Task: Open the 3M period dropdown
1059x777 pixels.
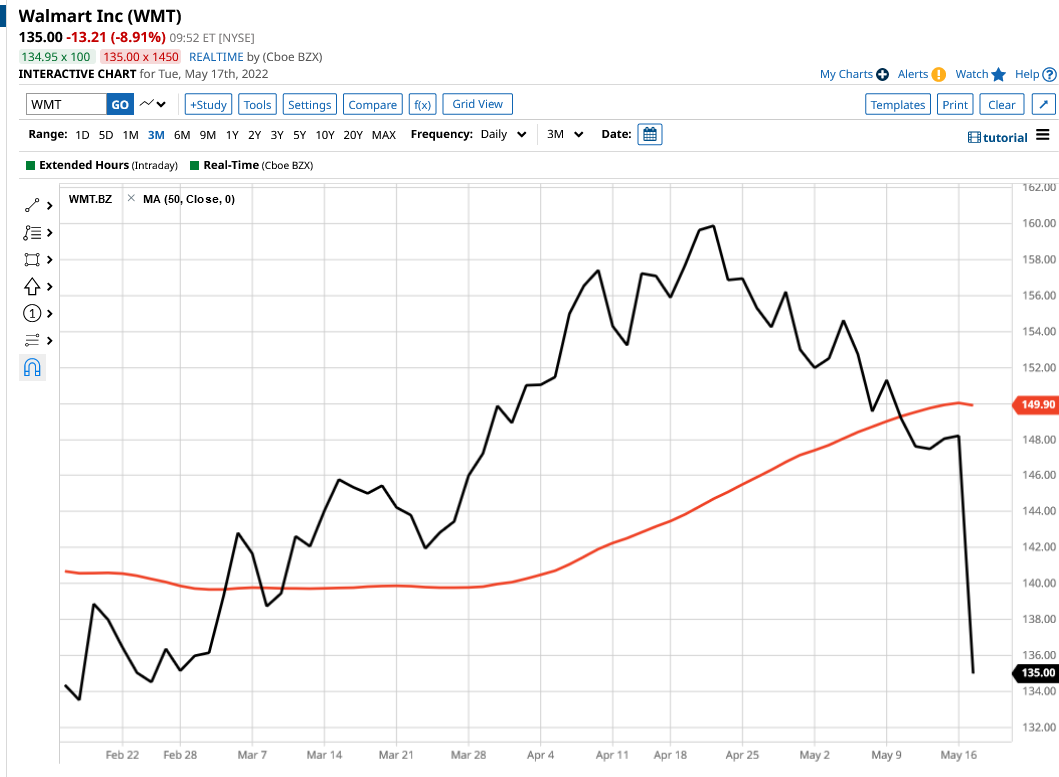Action: 565,134
